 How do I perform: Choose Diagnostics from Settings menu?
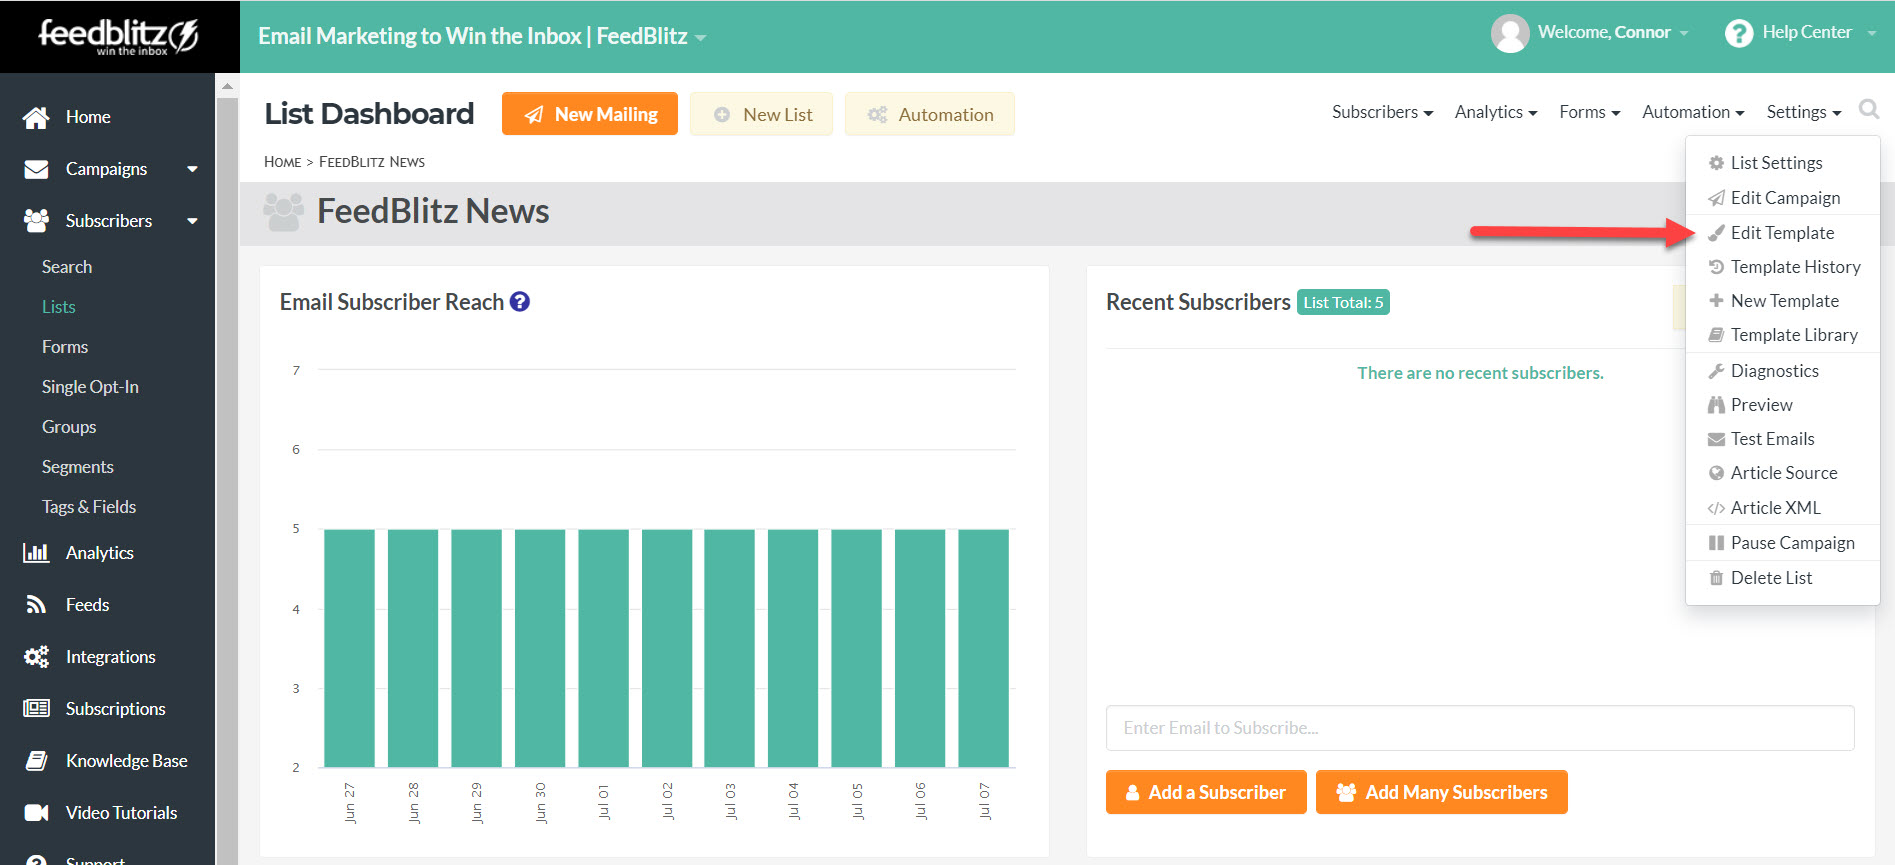click(x=1782, y=371)
